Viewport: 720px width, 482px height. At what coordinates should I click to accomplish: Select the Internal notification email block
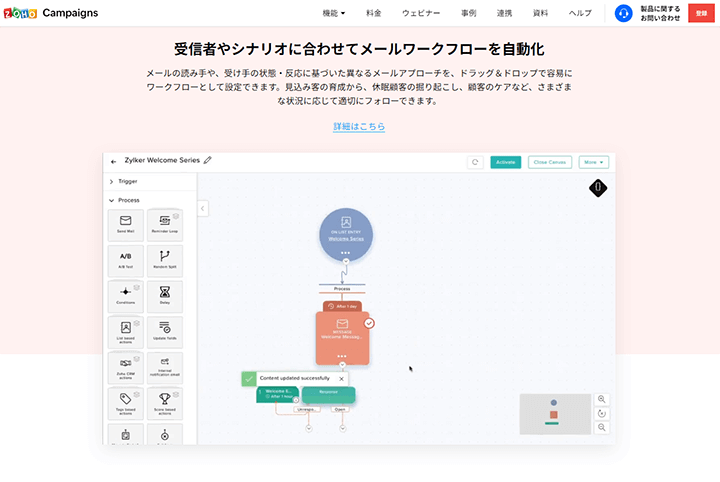point(165,368)
